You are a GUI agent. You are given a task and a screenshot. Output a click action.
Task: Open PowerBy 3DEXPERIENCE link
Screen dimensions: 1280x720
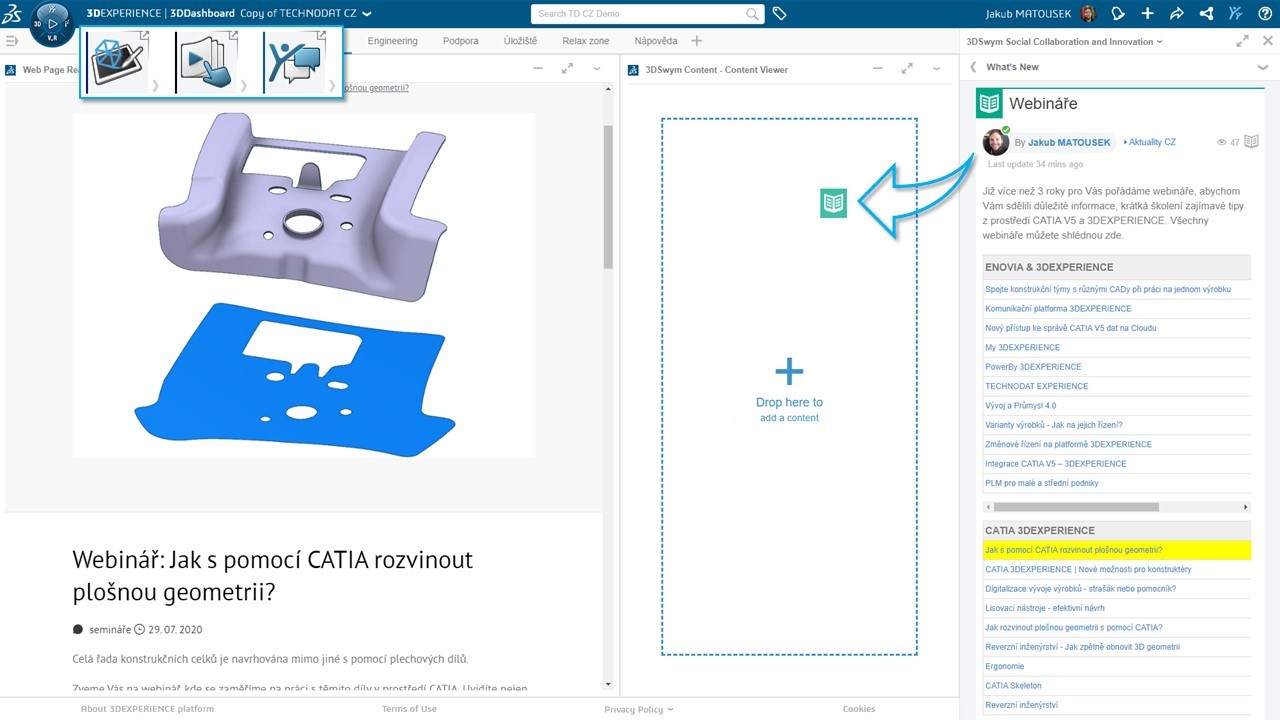(1033, 367)
